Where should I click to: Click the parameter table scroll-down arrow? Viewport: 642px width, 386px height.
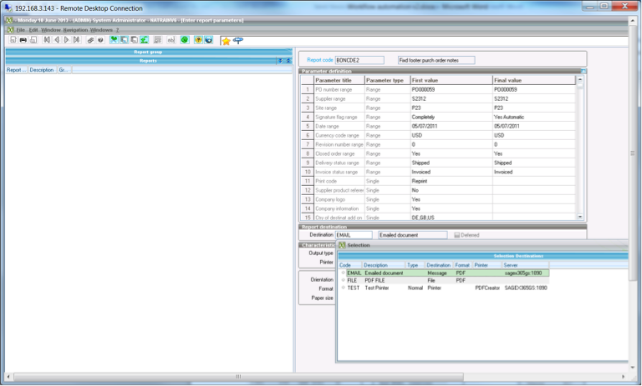[x=580, y=217]
